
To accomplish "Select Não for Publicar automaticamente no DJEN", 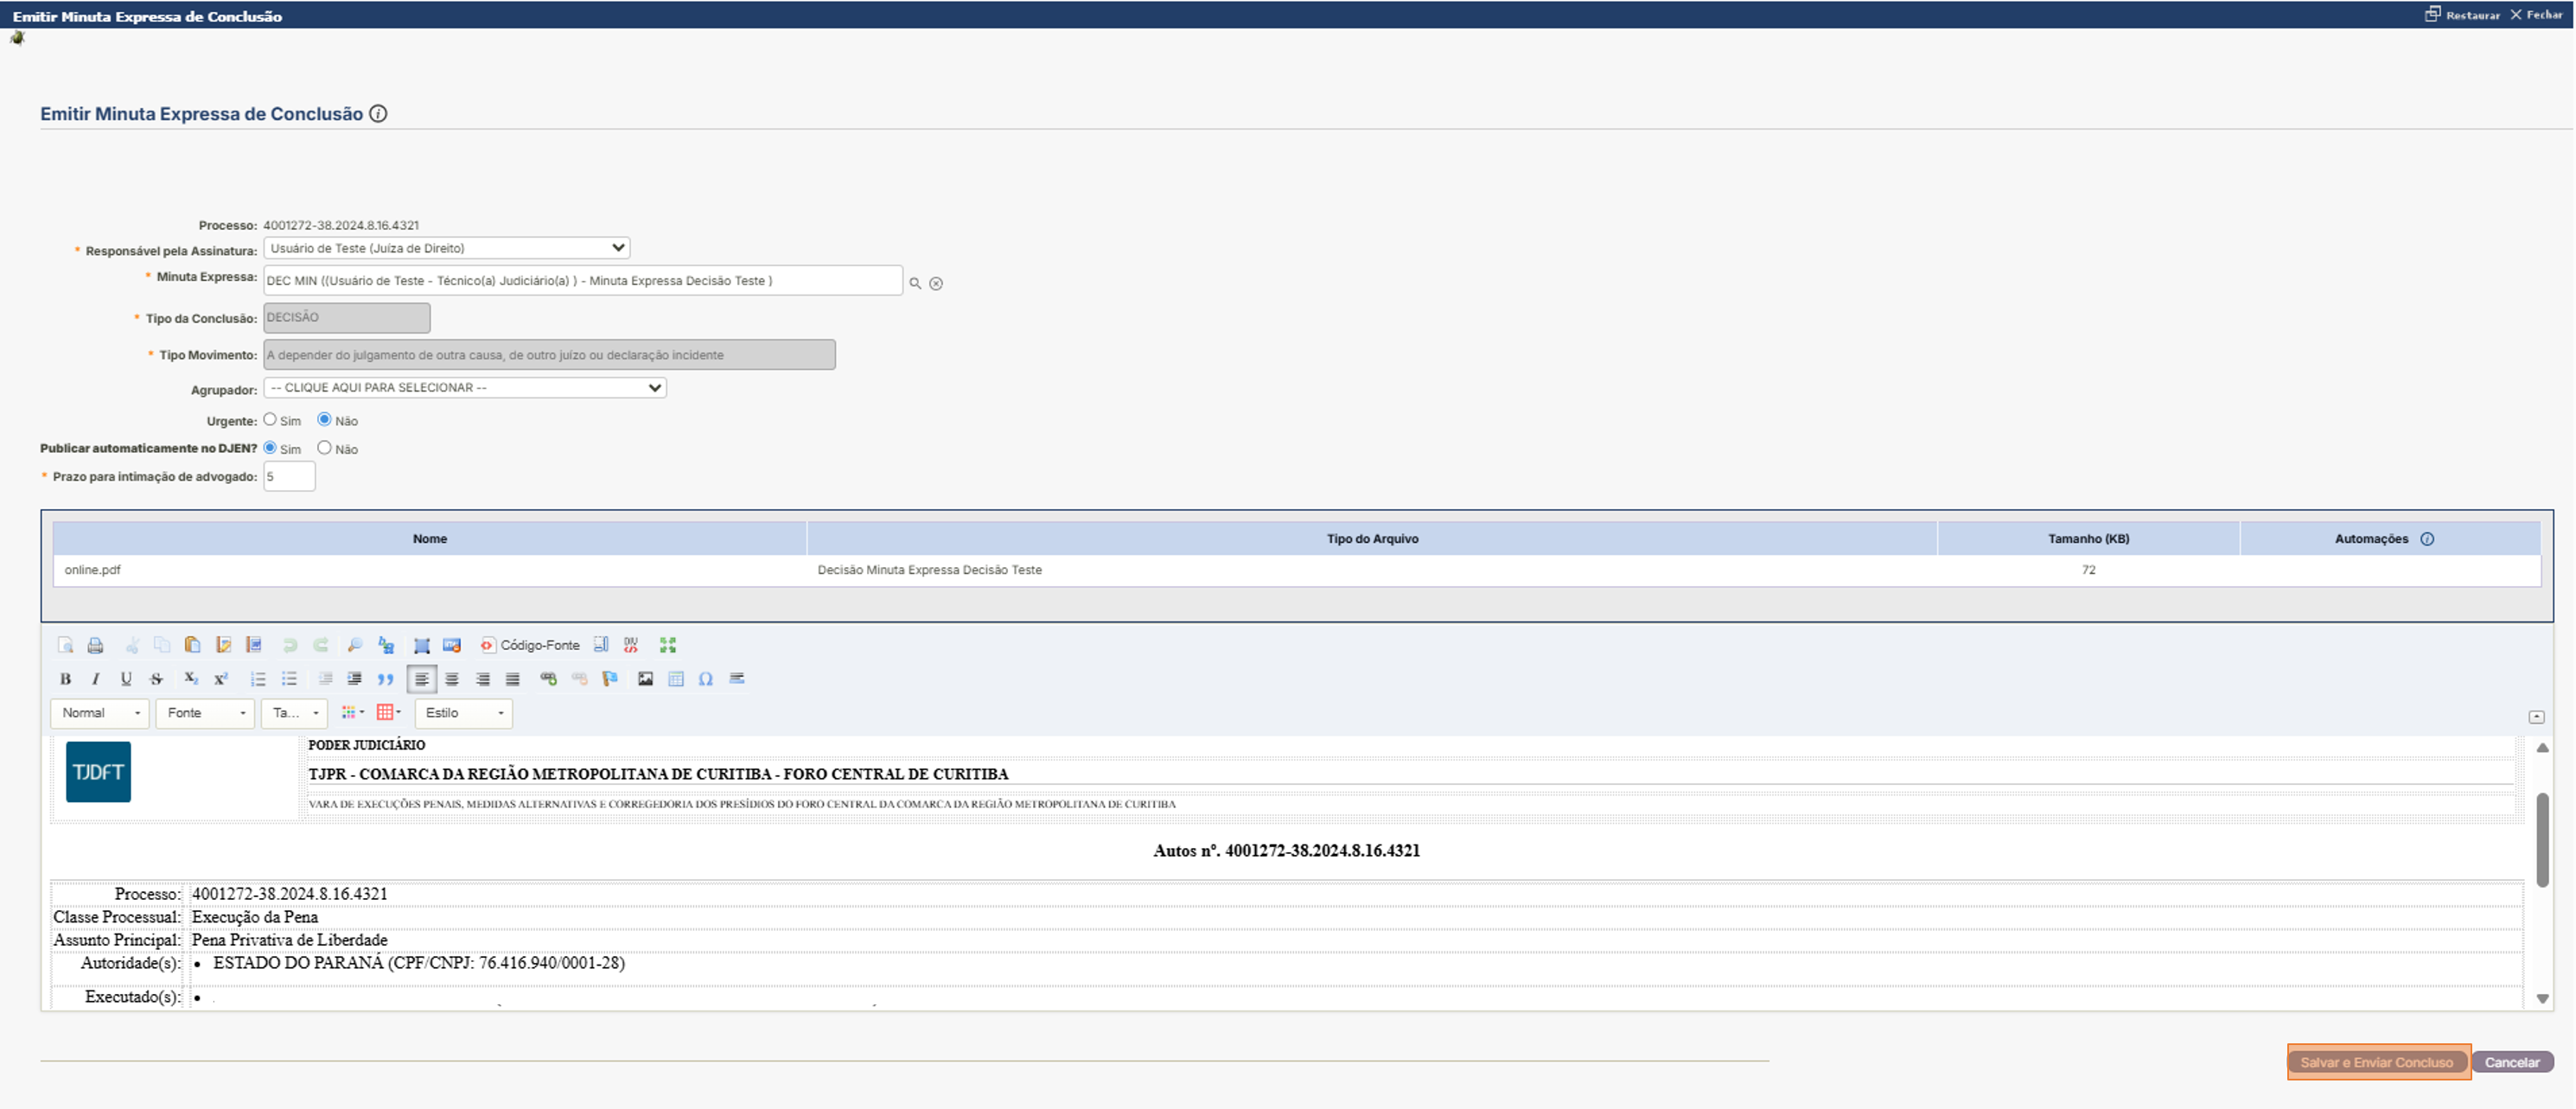I will pos(324,448).
